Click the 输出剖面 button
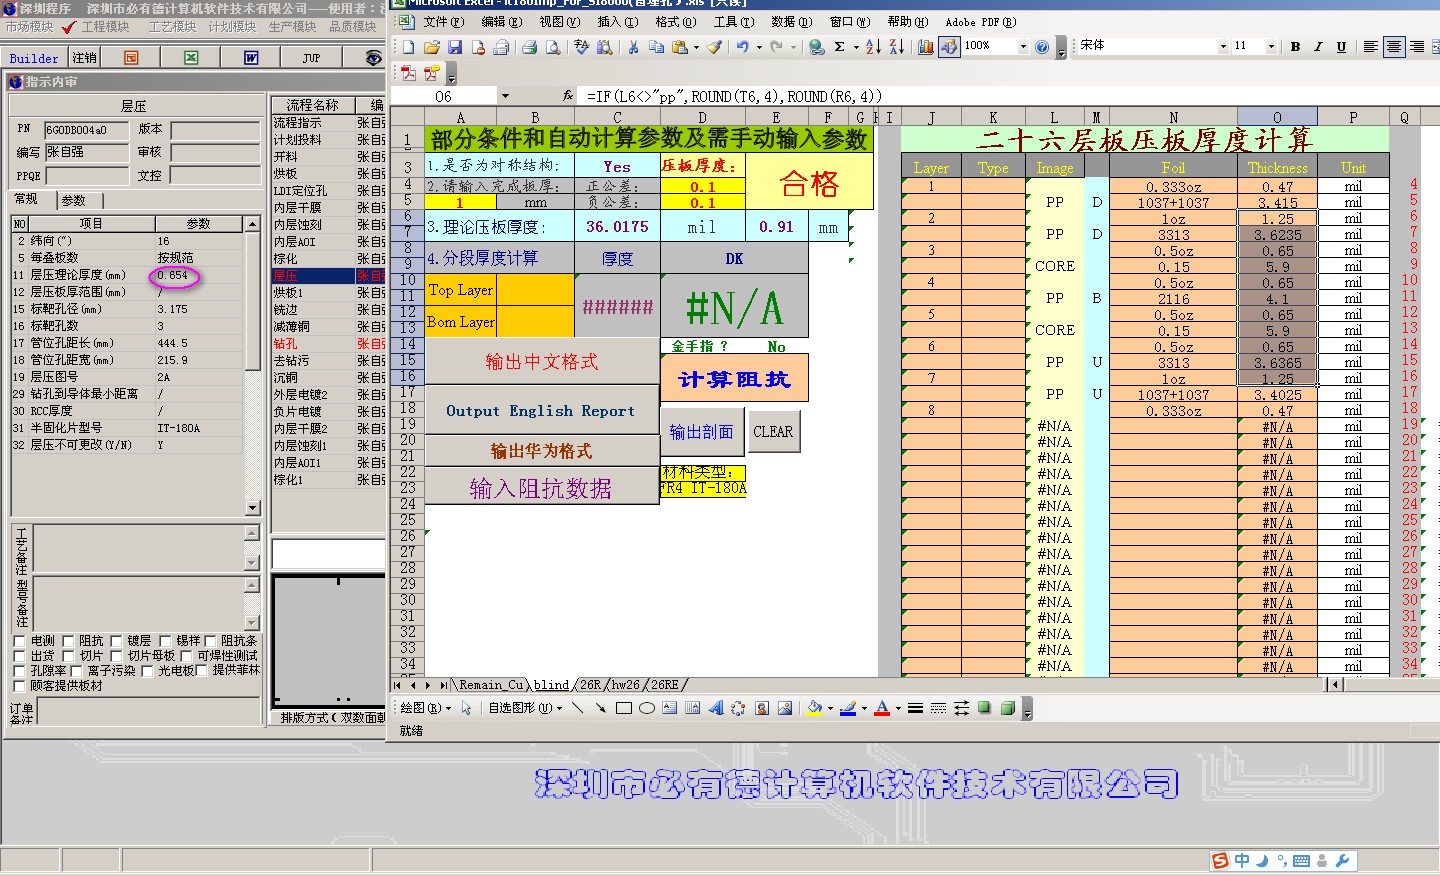The image size is (1440, 876). tap(701, 431)
